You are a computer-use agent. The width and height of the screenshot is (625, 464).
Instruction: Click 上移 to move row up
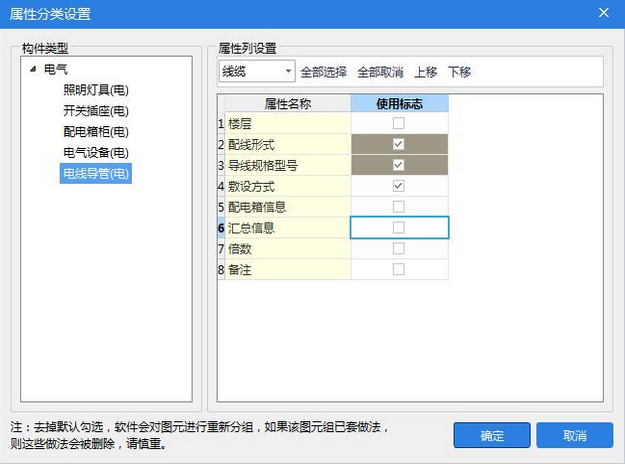pyautogui.click(x=425, y=72)
